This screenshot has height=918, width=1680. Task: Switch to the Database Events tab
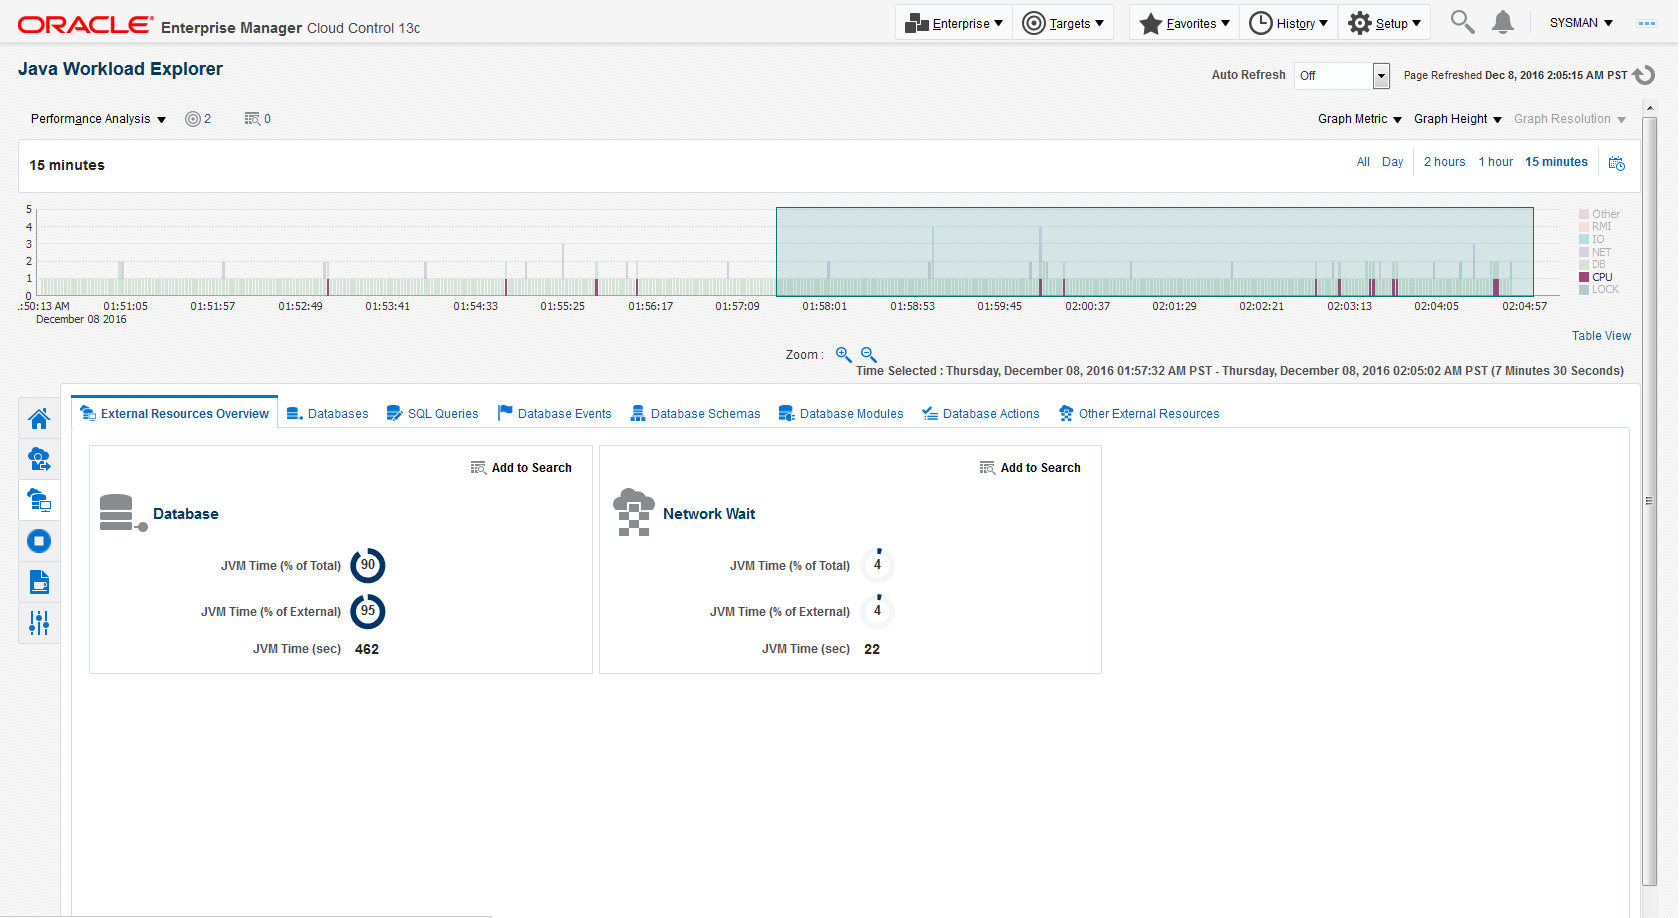554,414
